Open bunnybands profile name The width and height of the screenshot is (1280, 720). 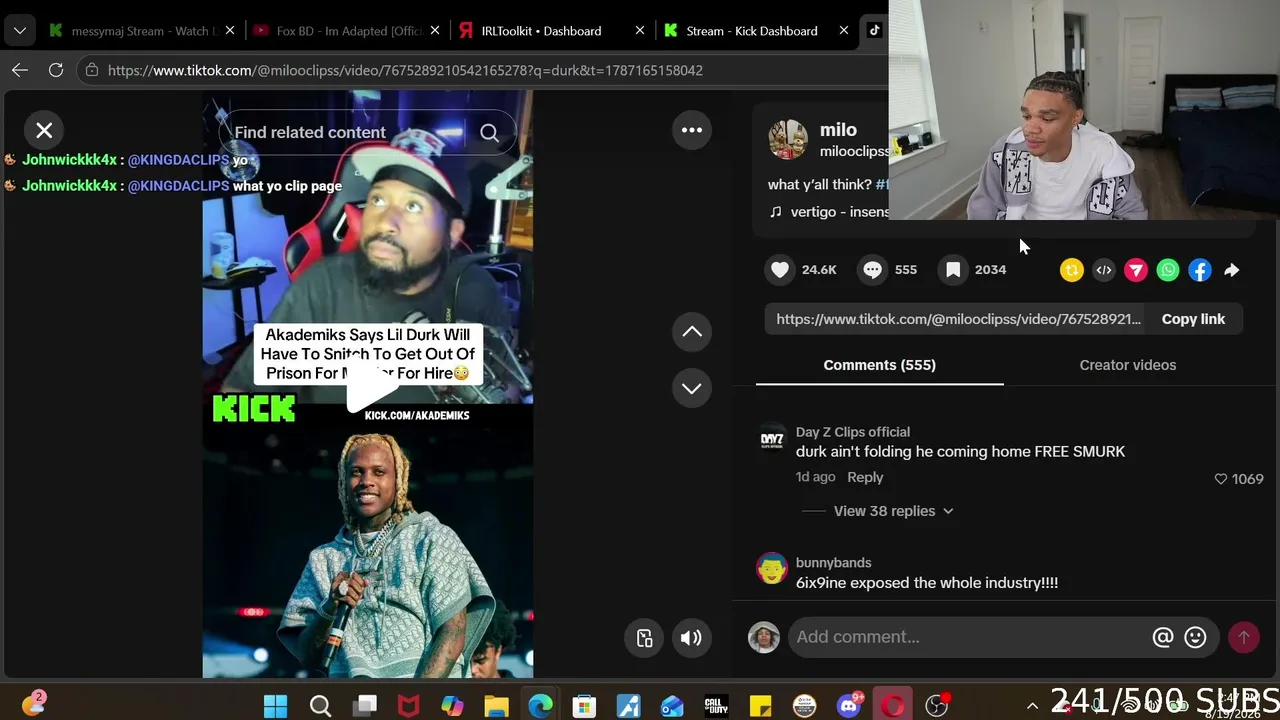[833, 563]
